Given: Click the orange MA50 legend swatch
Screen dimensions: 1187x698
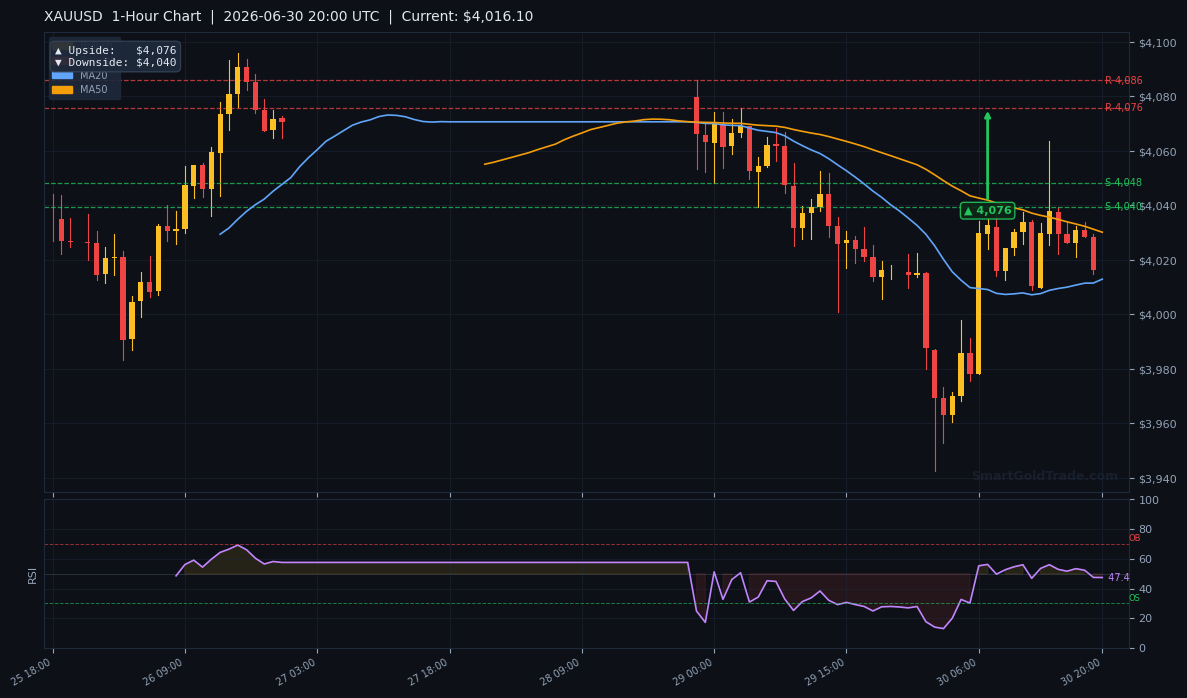Looking at the screenshot, I should [x=62, y=89].
